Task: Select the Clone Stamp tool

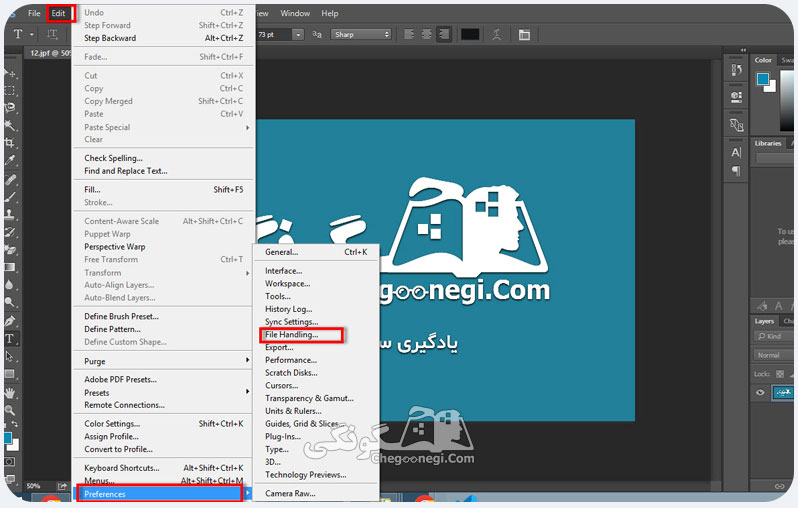Action: coord(10,214)
